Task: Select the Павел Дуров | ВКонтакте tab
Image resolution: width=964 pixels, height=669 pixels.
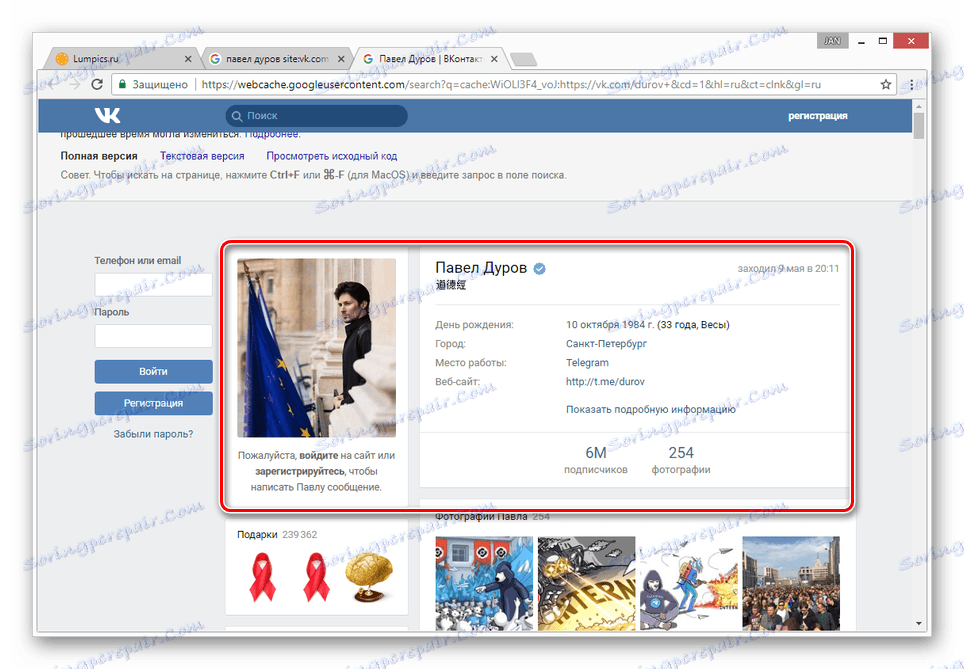Action: tap(430, 59)
